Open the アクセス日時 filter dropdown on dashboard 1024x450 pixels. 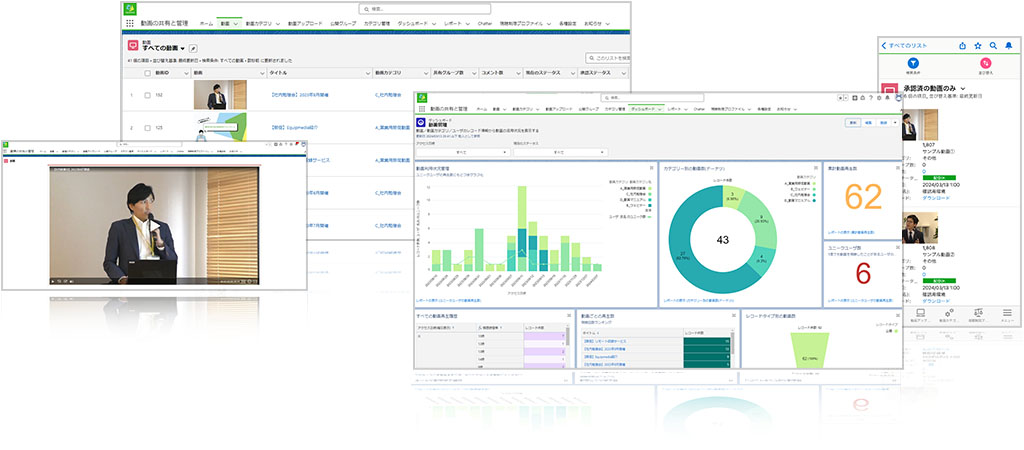pos(463,152)
